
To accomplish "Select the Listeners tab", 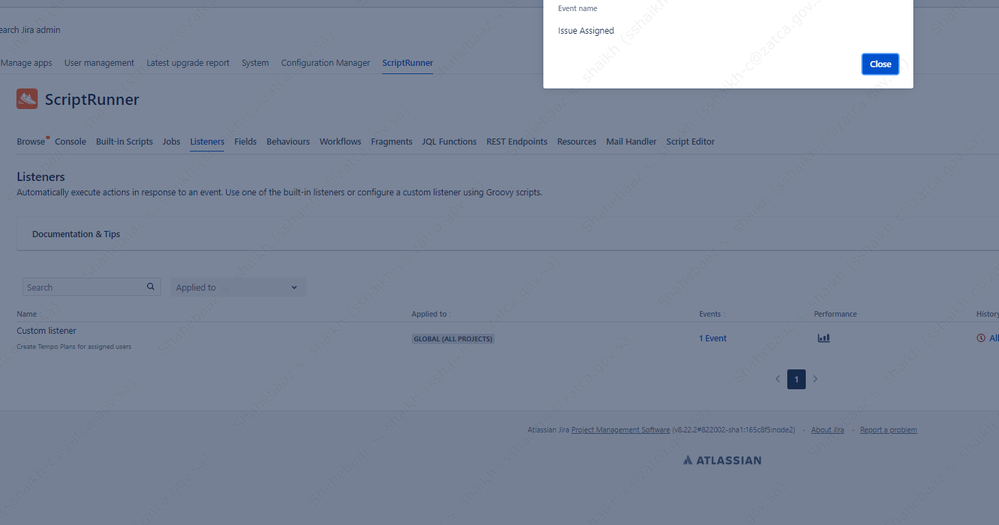I will [207, 141].
